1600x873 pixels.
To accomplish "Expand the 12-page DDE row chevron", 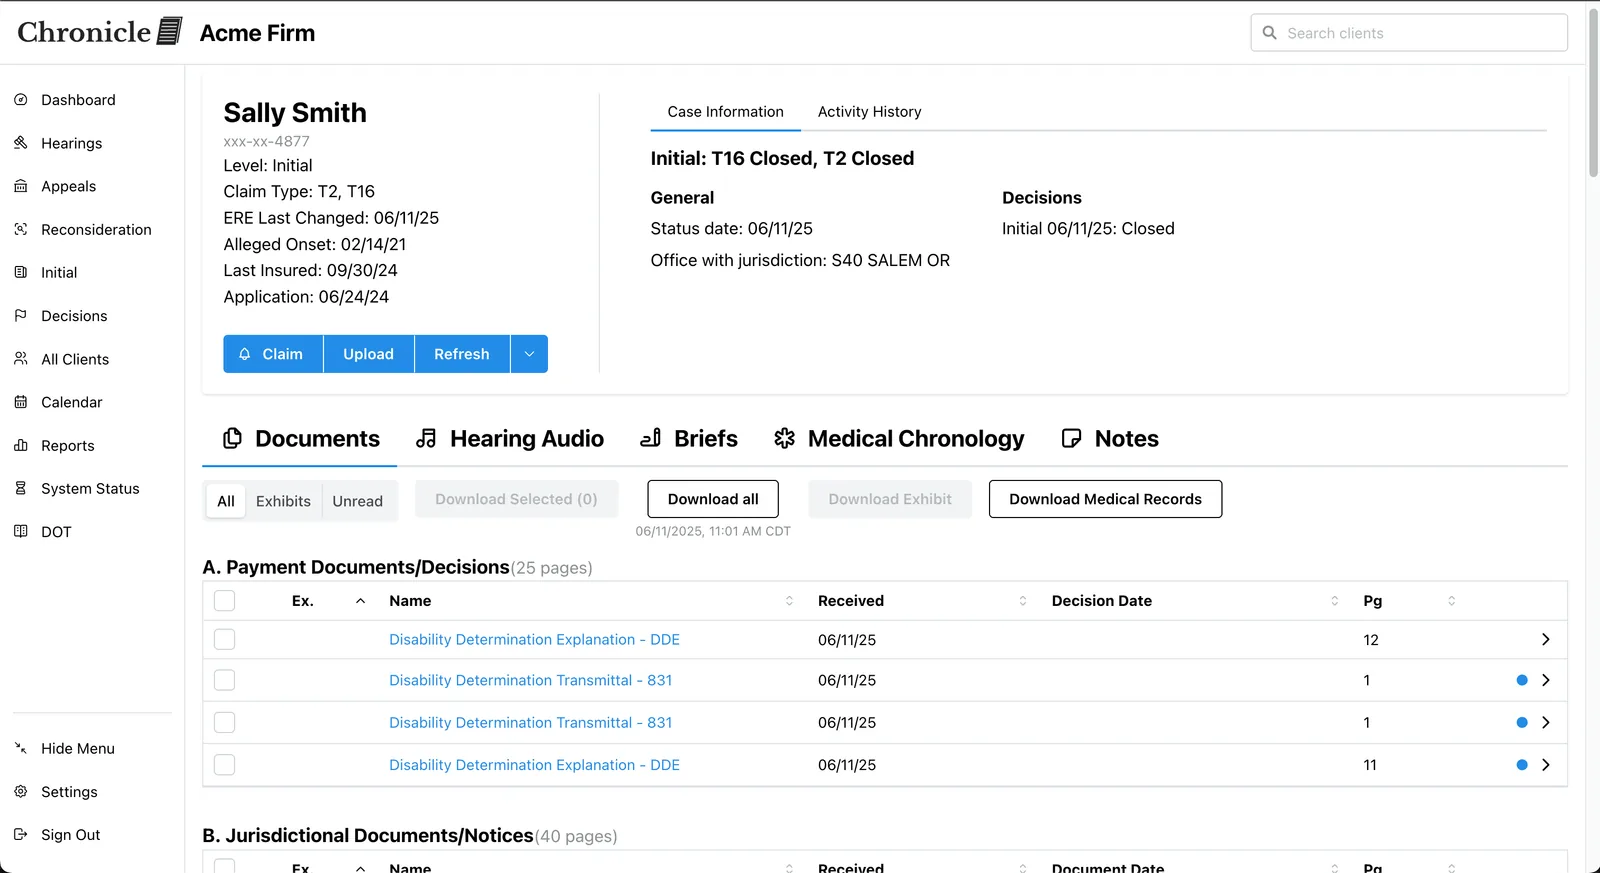I will click(x=1545, y=640).
